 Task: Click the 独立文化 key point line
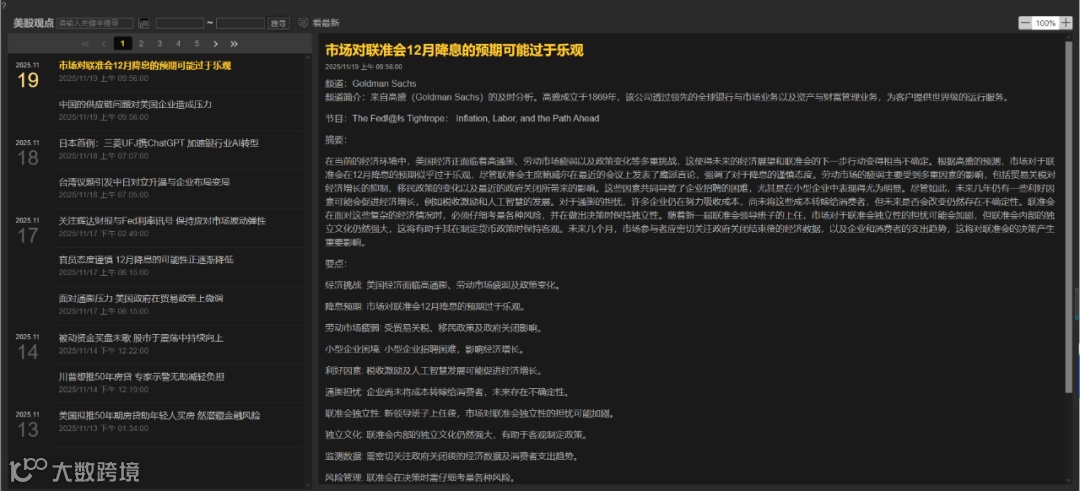(x=457, y=435)
